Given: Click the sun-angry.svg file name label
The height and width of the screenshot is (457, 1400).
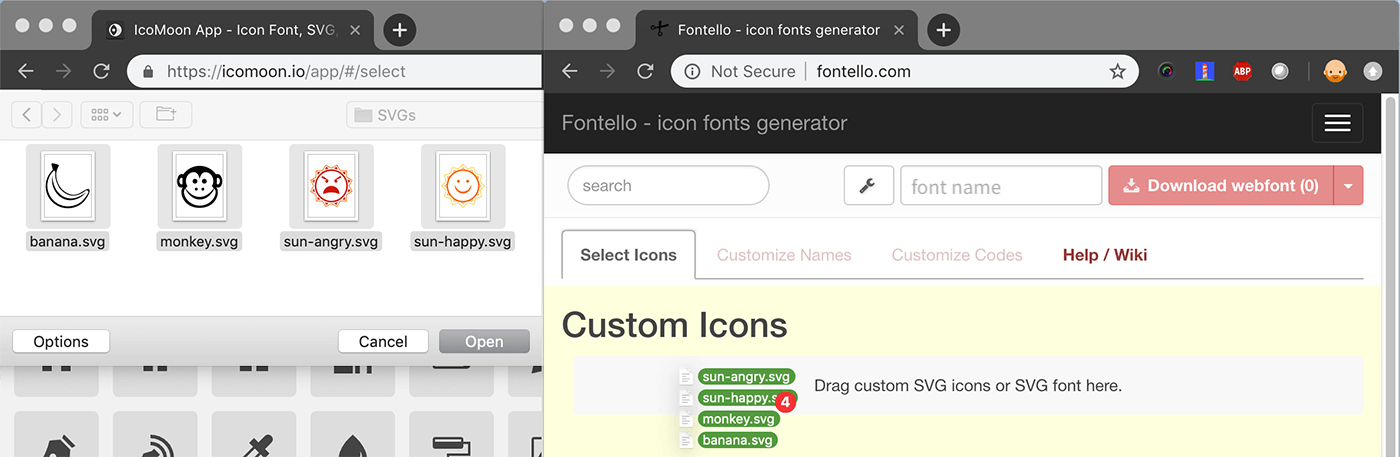Looking at the screenshot, I should pos(331,241).
